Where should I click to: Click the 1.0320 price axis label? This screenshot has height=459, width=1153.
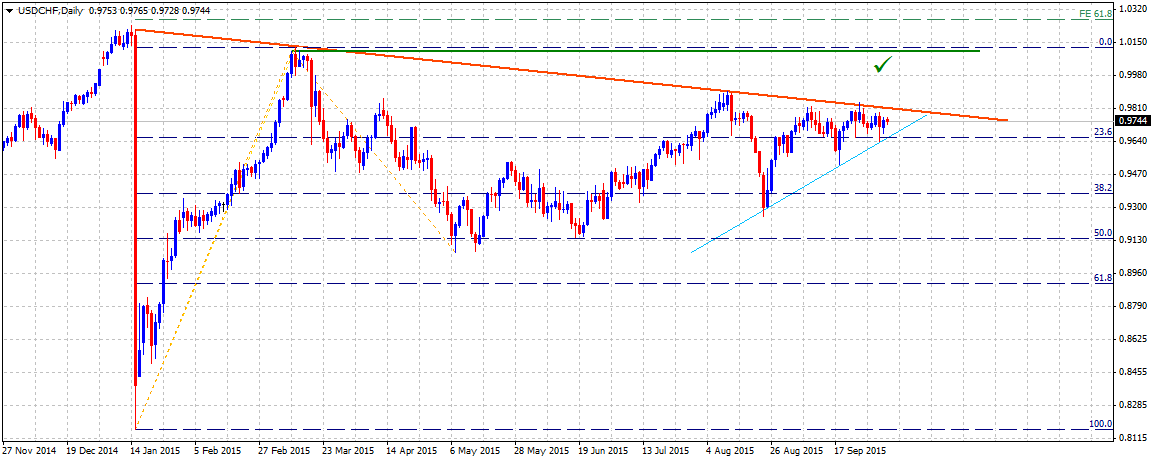pos(1129,10)
